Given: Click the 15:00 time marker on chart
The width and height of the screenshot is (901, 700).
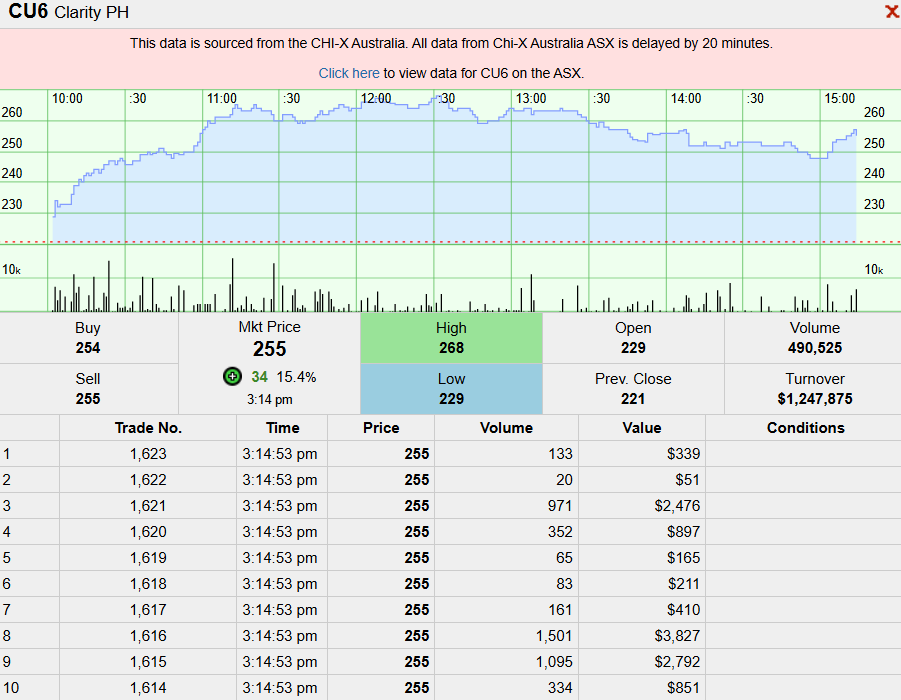Looking at the screenshot, I should tap(840, 98).
